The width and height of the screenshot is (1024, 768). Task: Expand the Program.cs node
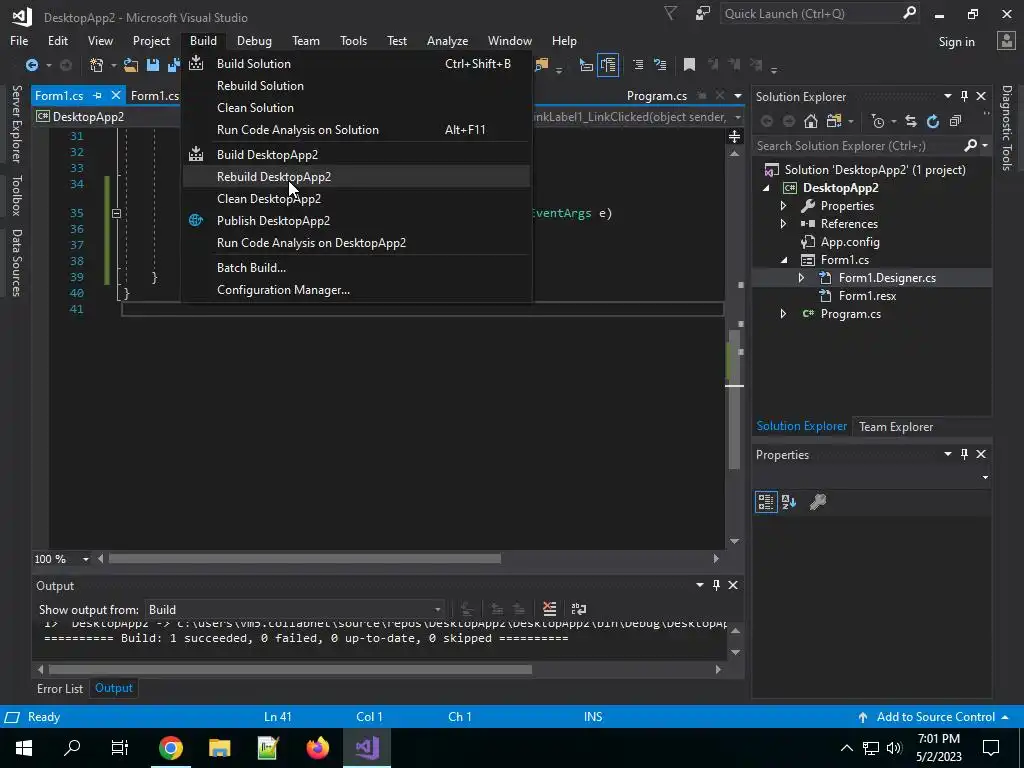click(x=783, y=313)
